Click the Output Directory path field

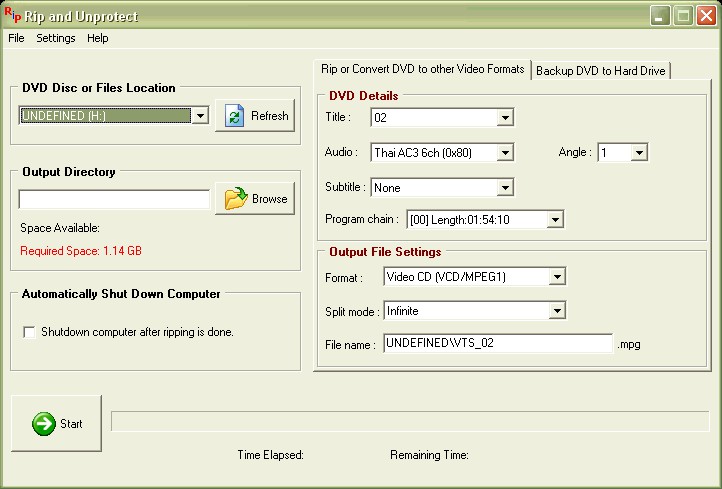pos(114,199)
